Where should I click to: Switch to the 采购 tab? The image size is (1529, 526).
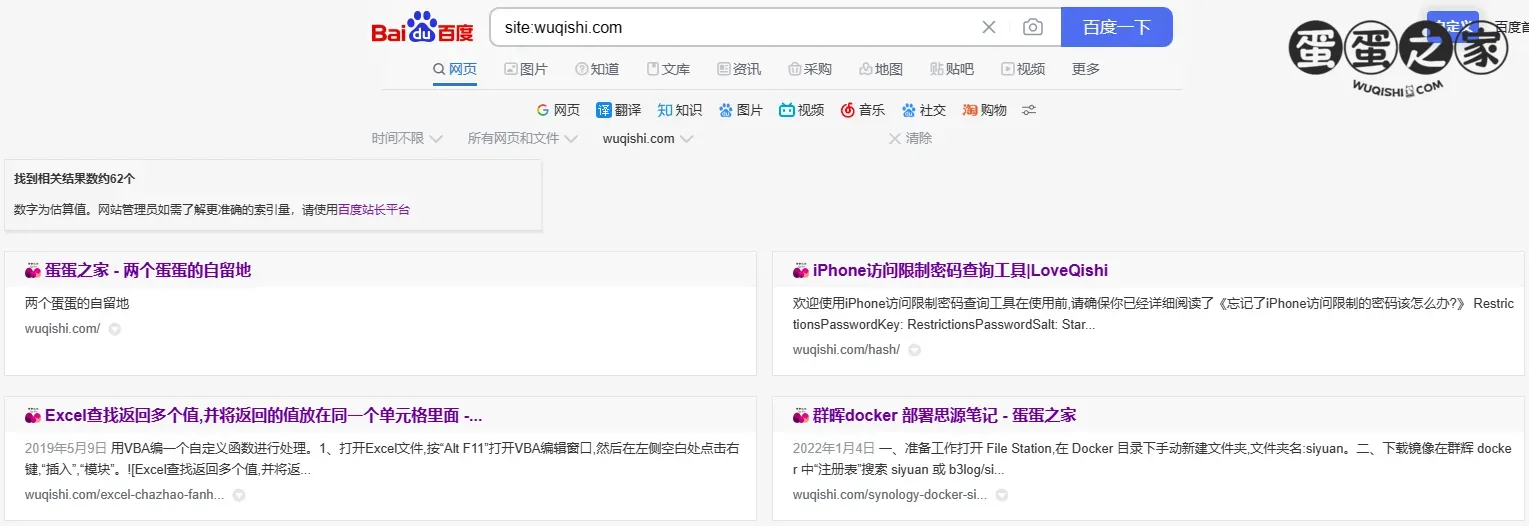pos(810,69)
